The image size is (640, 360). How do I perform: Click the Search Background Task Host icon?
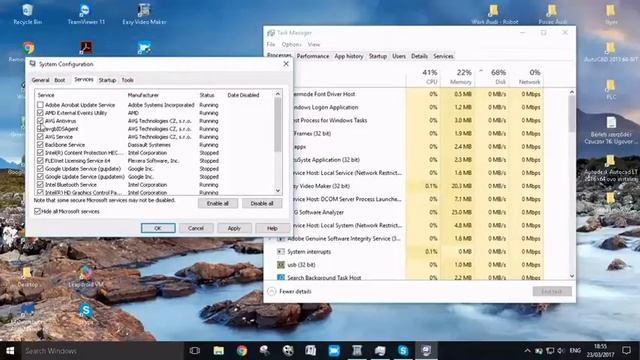coord(280,278)
